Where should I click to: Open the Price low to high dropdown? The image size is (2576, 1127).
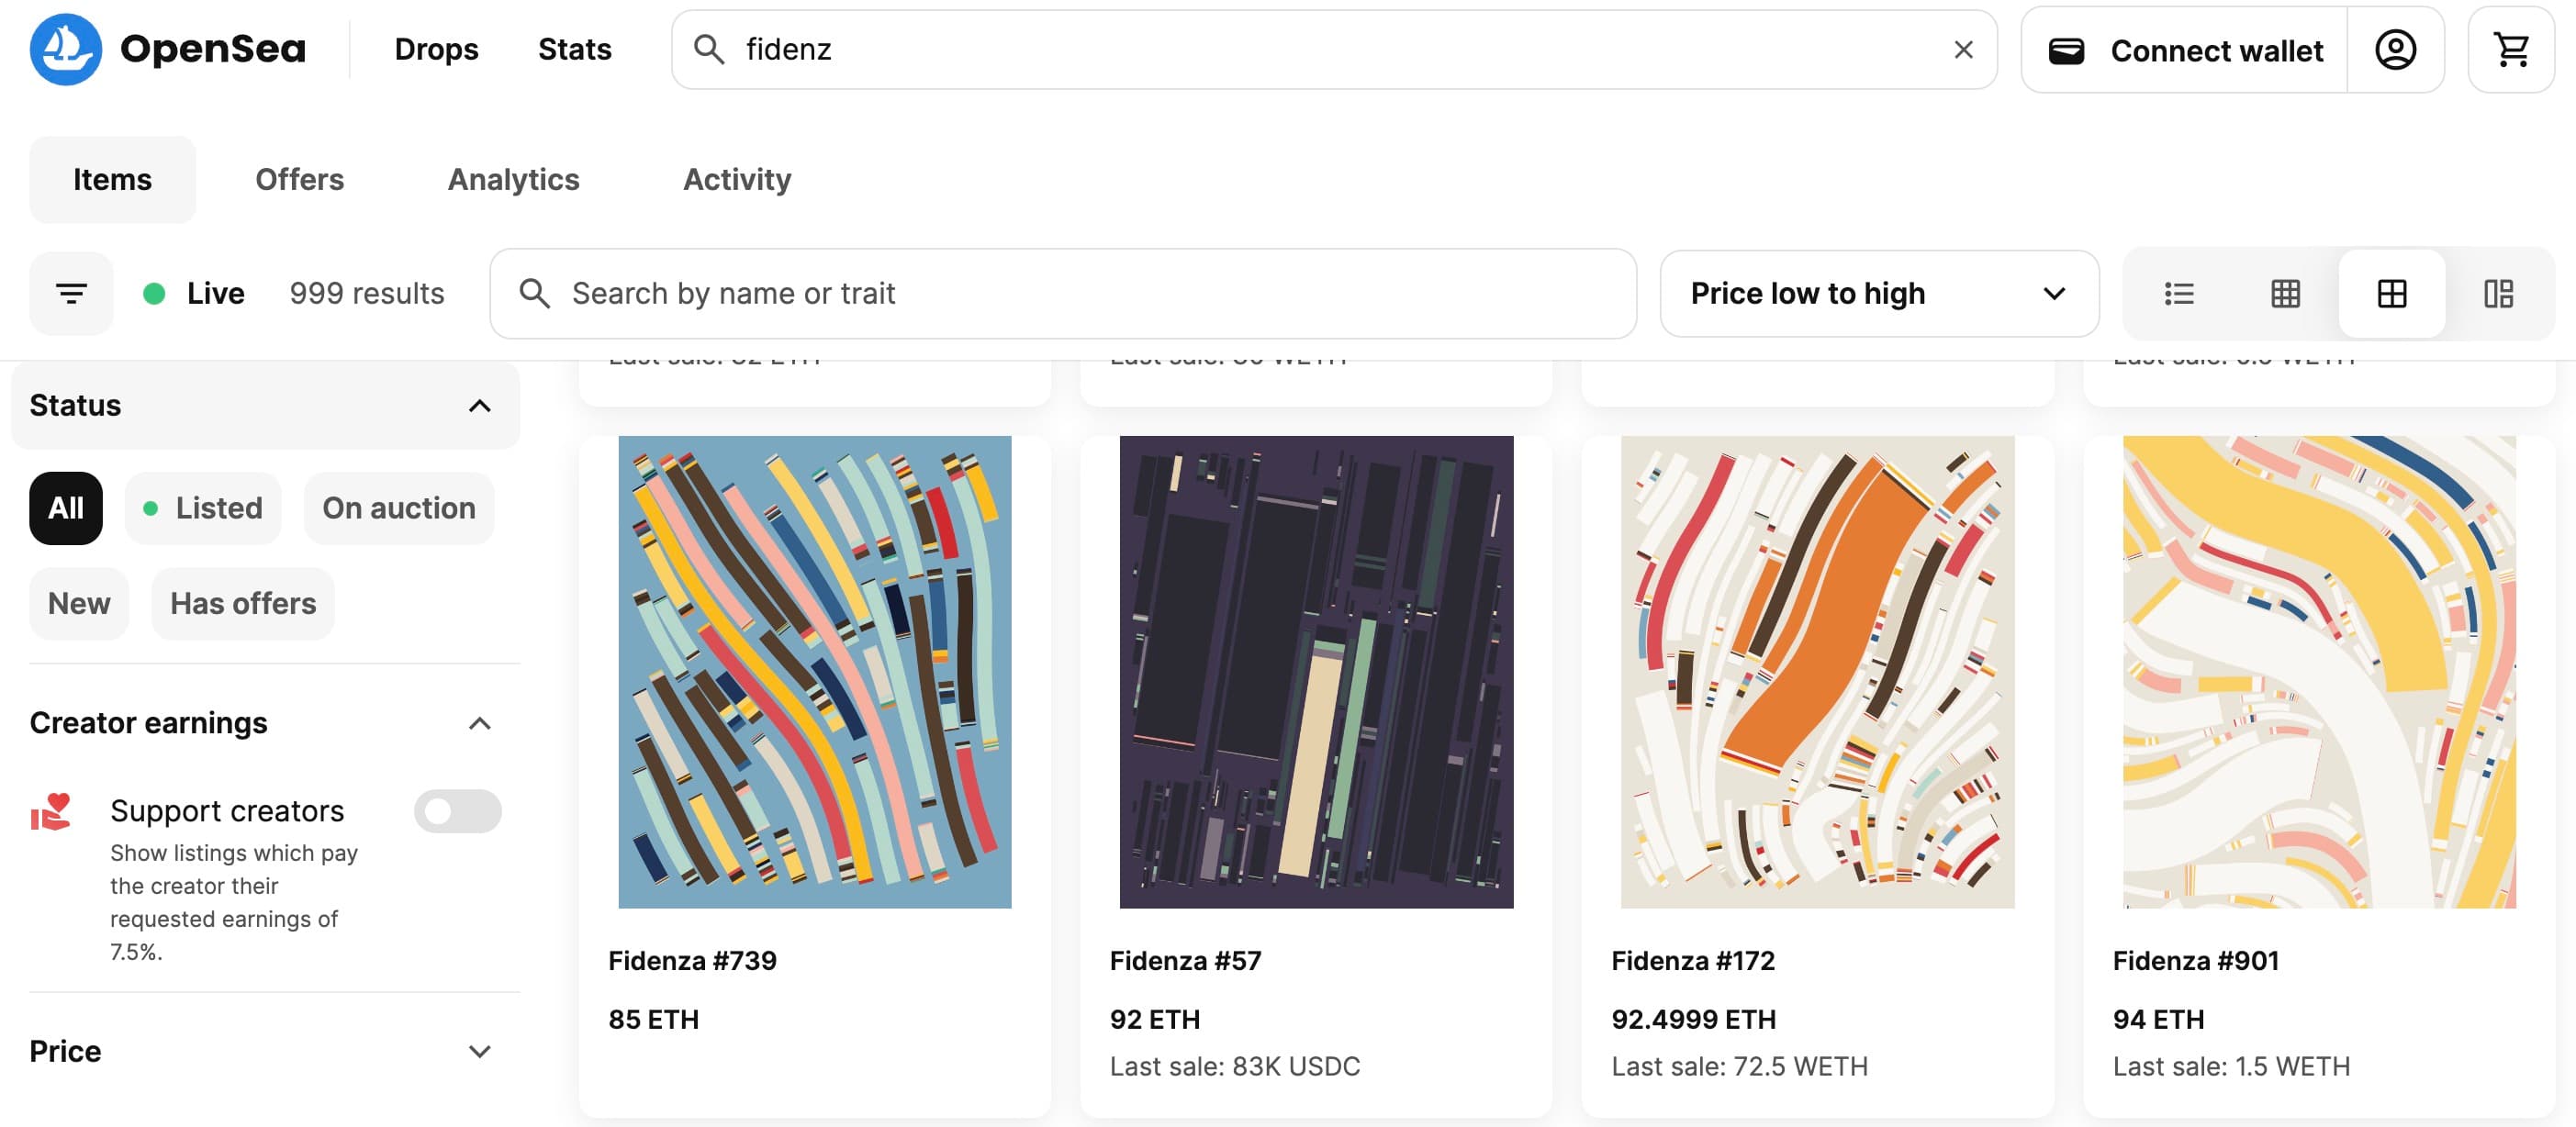click(1878, 294)
